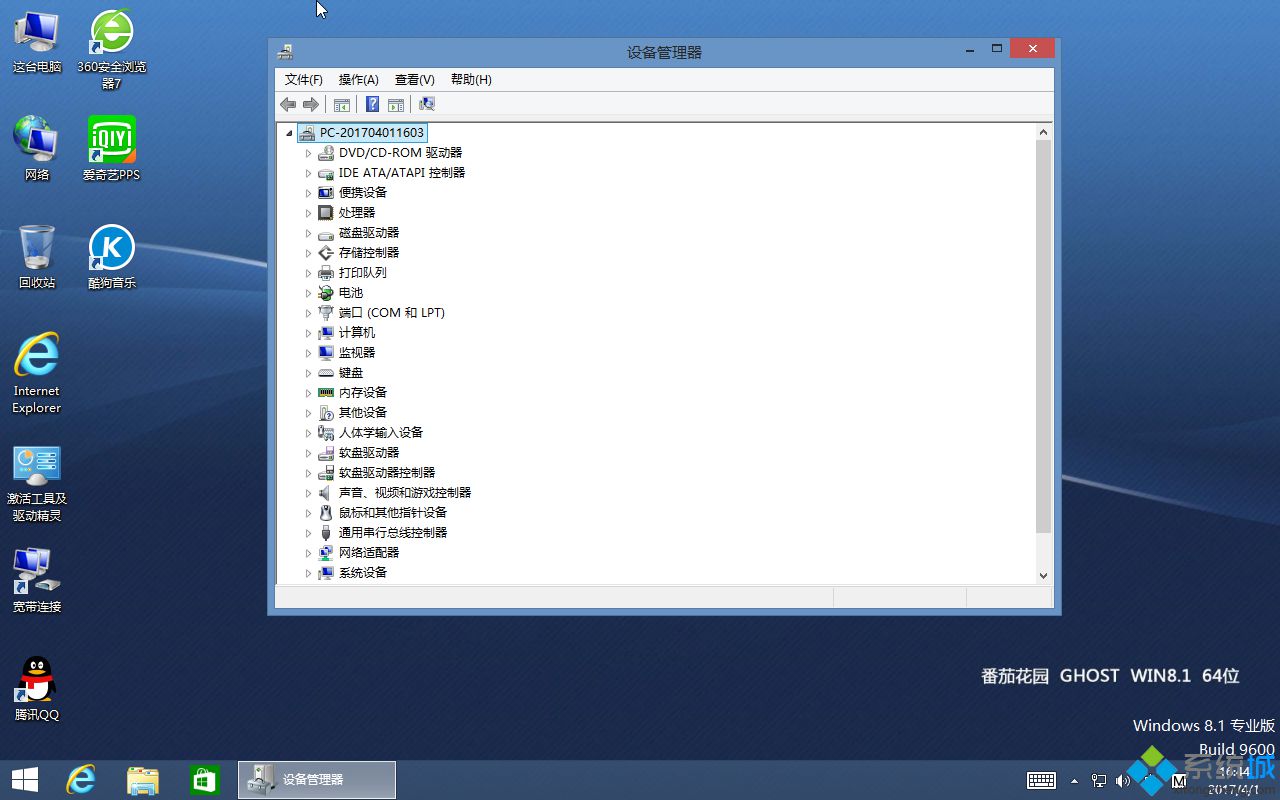Select the 激活工具及驱动精灵 desktop icon
The image size is (1280, 800).
pos(37,484)
